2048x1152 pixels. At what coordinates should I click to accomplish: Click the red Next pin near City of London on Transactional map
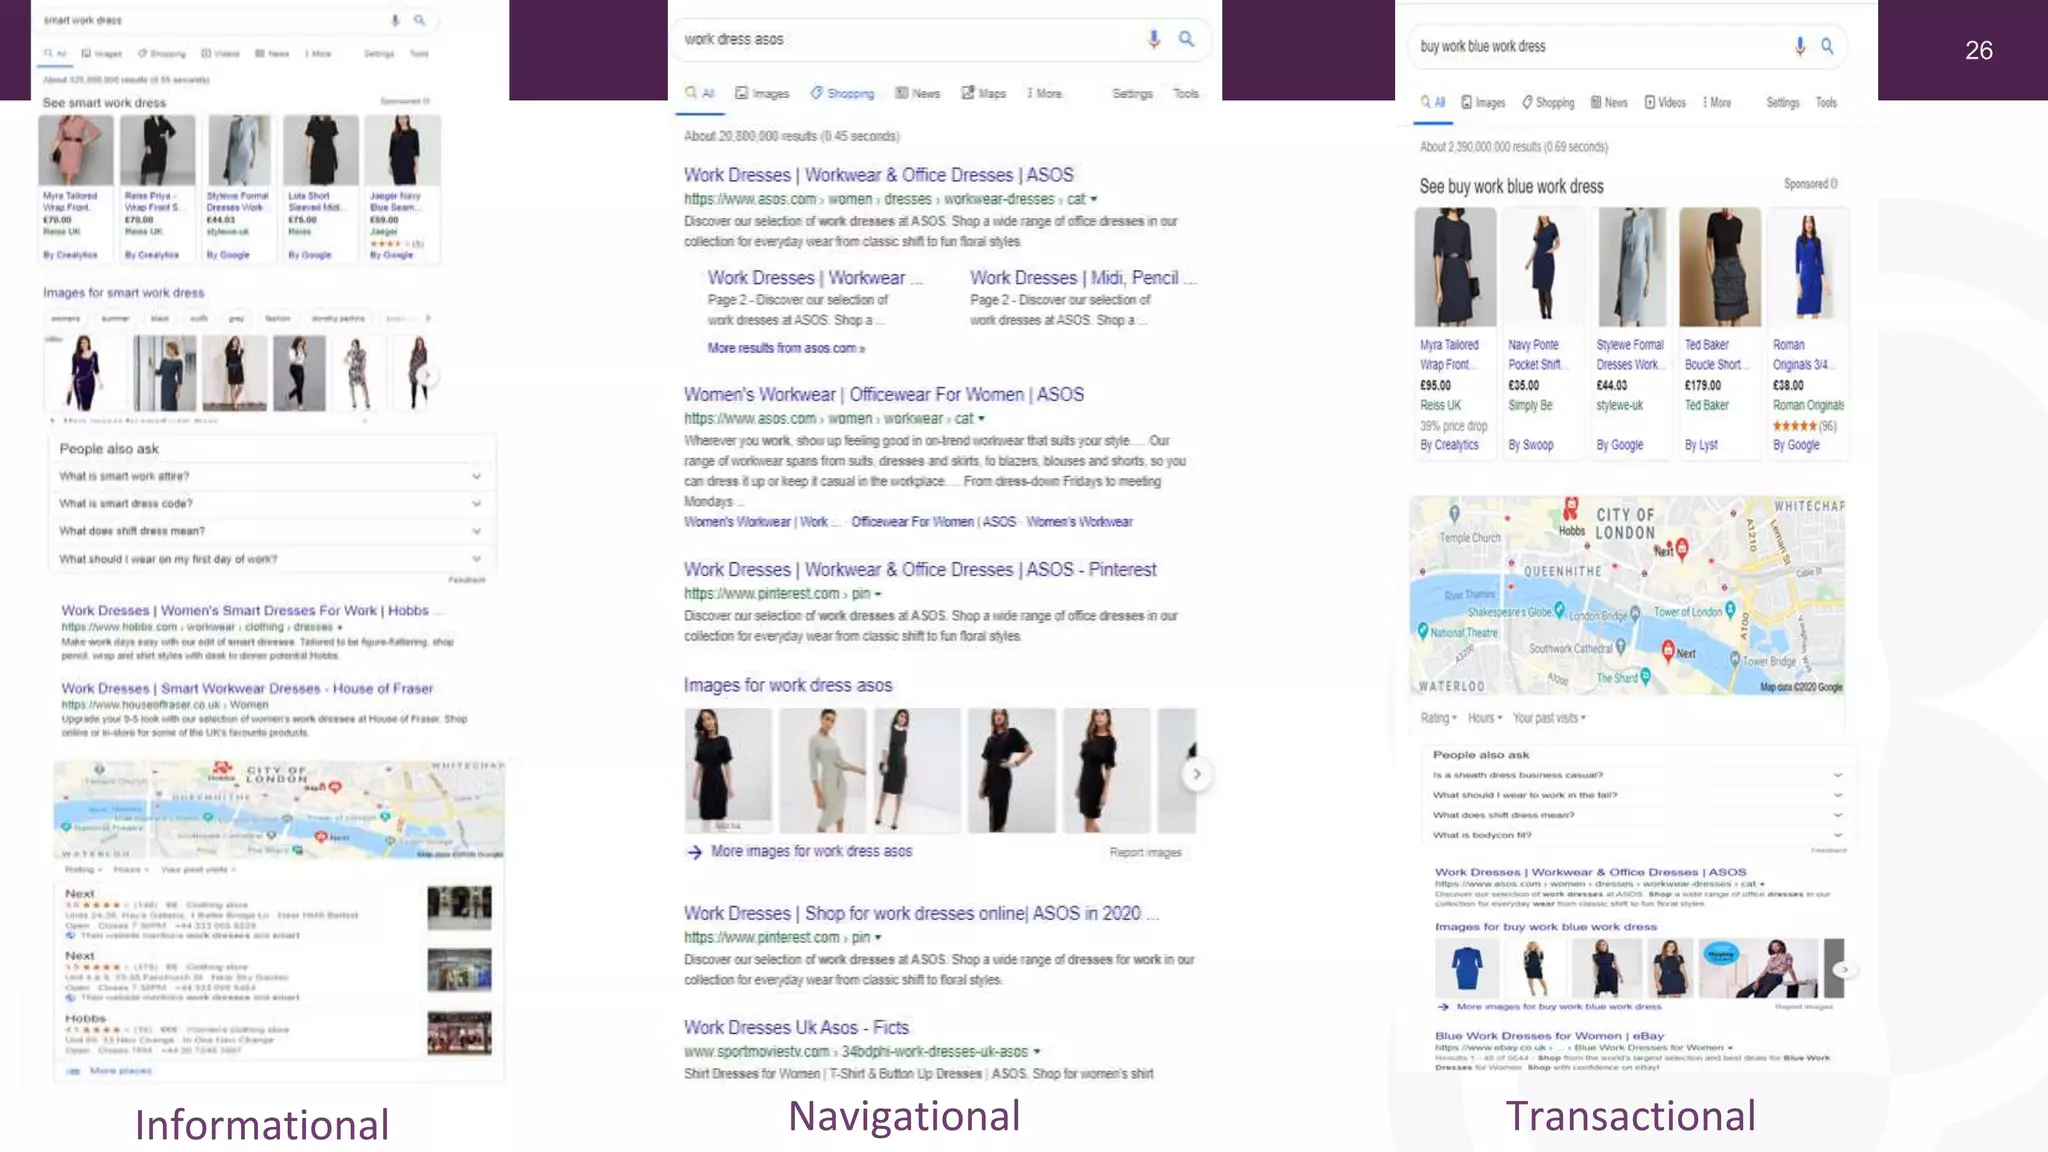(x=1681, y=547)
